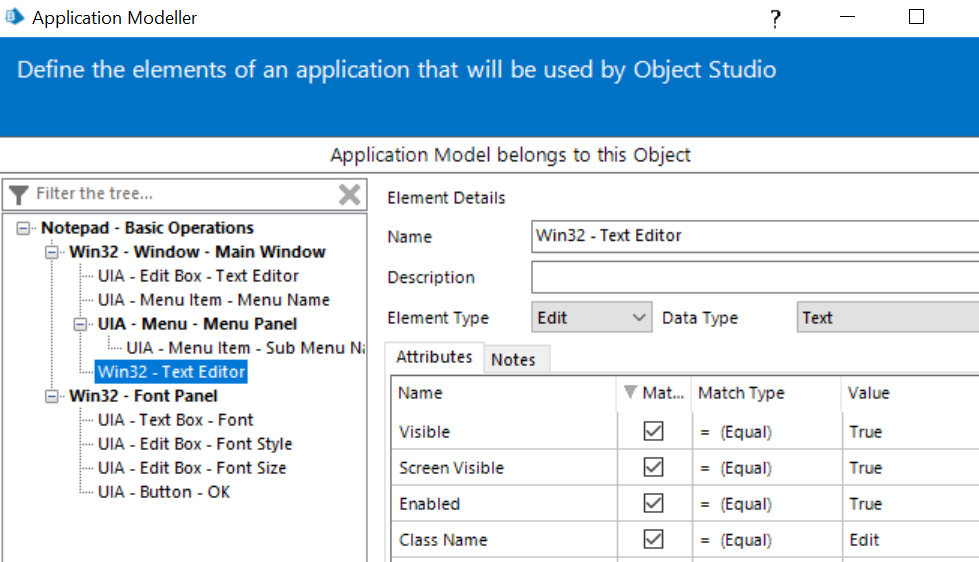Uncheck the Visible attribute match checkbox
The width and height of the screenshot is (979, 562).
pyautogui.click(x=654, y=432)
